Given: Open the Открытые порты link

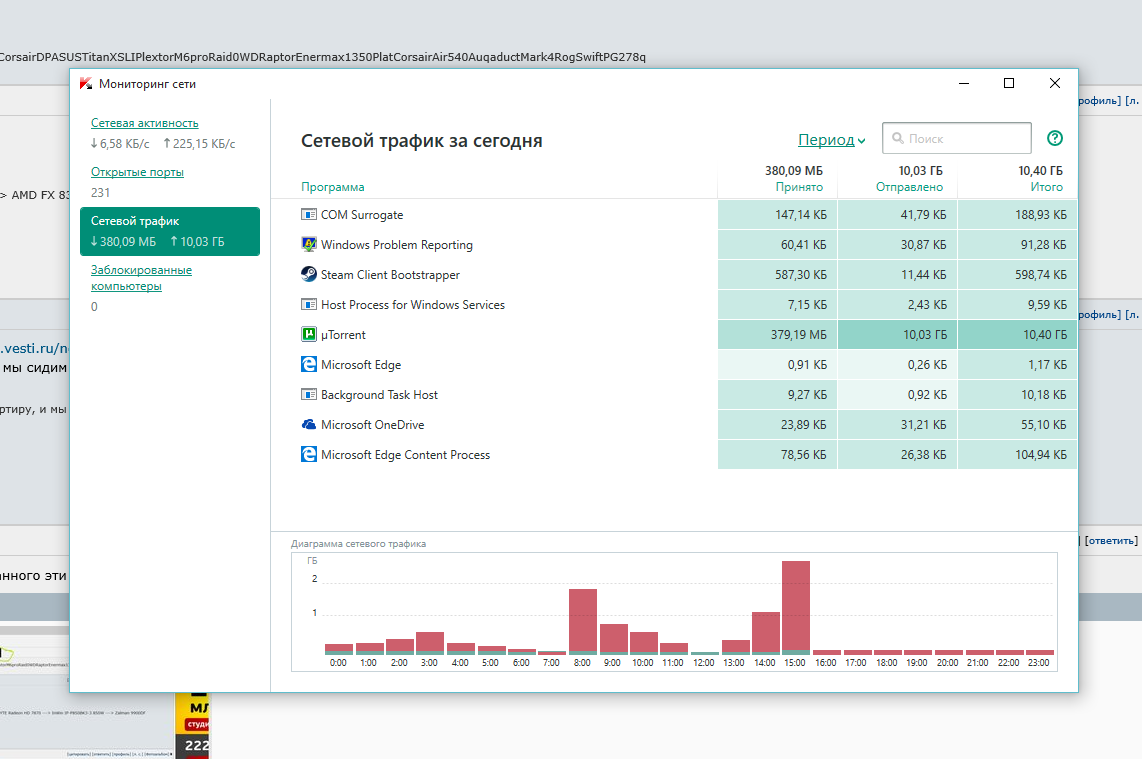Looking at the screenshot, I should click(137, 172).
